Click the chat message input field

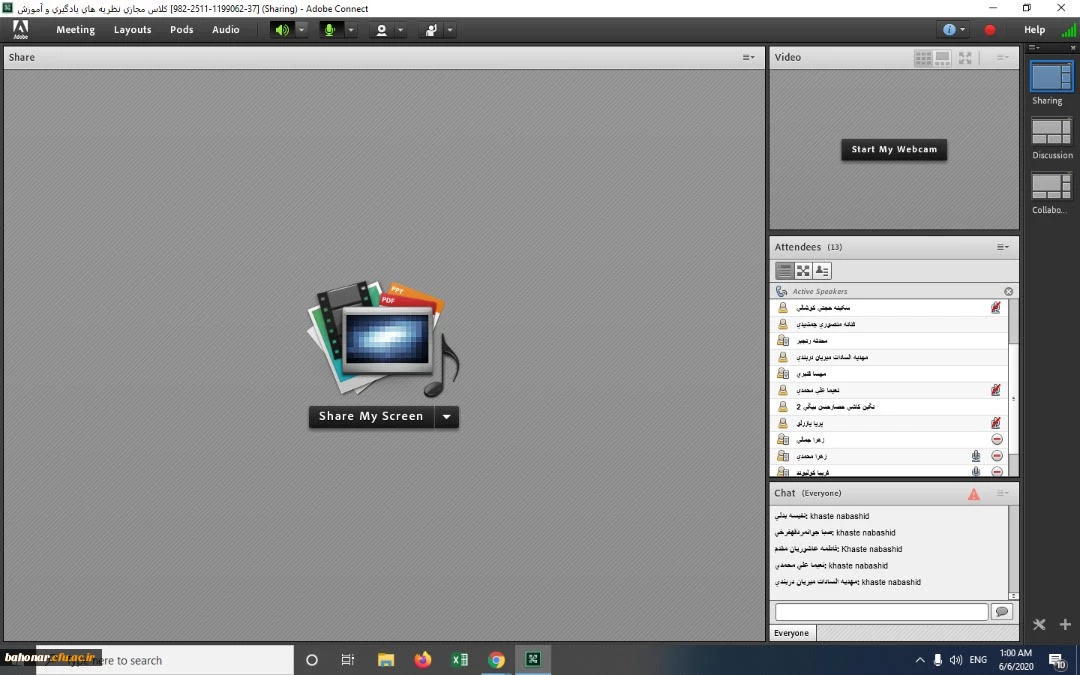(x=881, y=612)
